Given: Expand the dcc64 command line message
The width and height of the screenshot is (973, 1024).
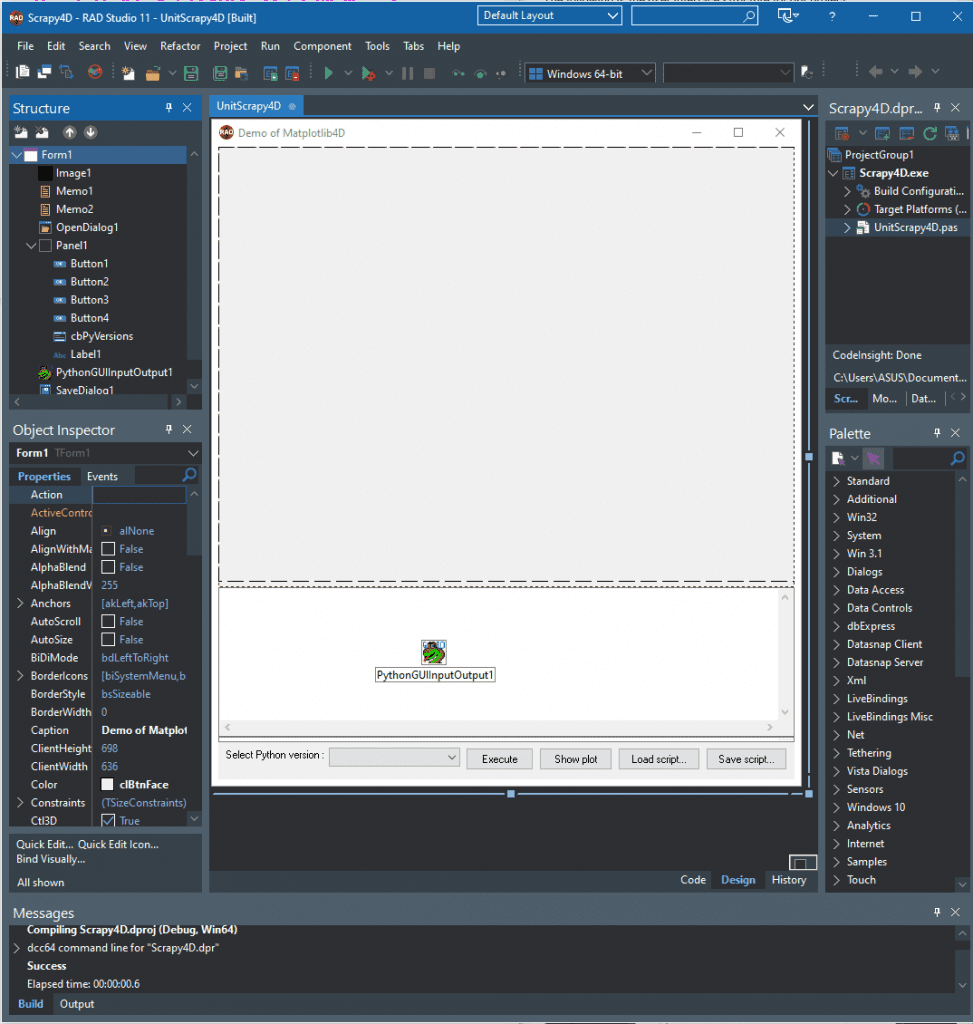Looking at the screenshot, I should 17,948.
